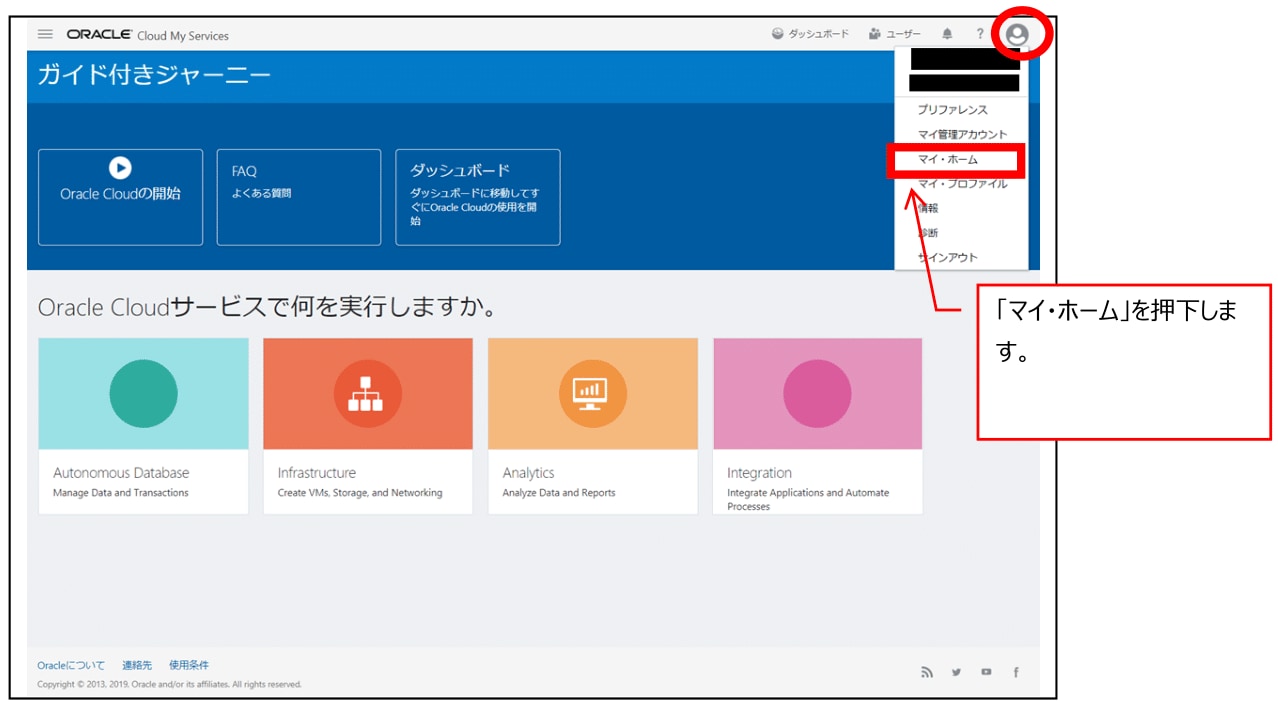Click 'Analyze Data and Reports' text
The height and width of the screenshot is (703, 1278).
(x=559, y=493)
